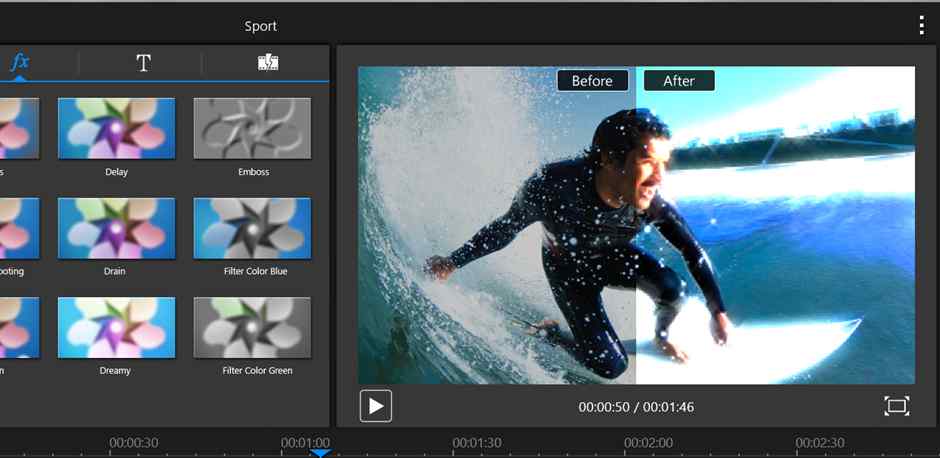Select the Delay effect thumbnail
This screenshot has height=458, width=940.
(116, 129)
